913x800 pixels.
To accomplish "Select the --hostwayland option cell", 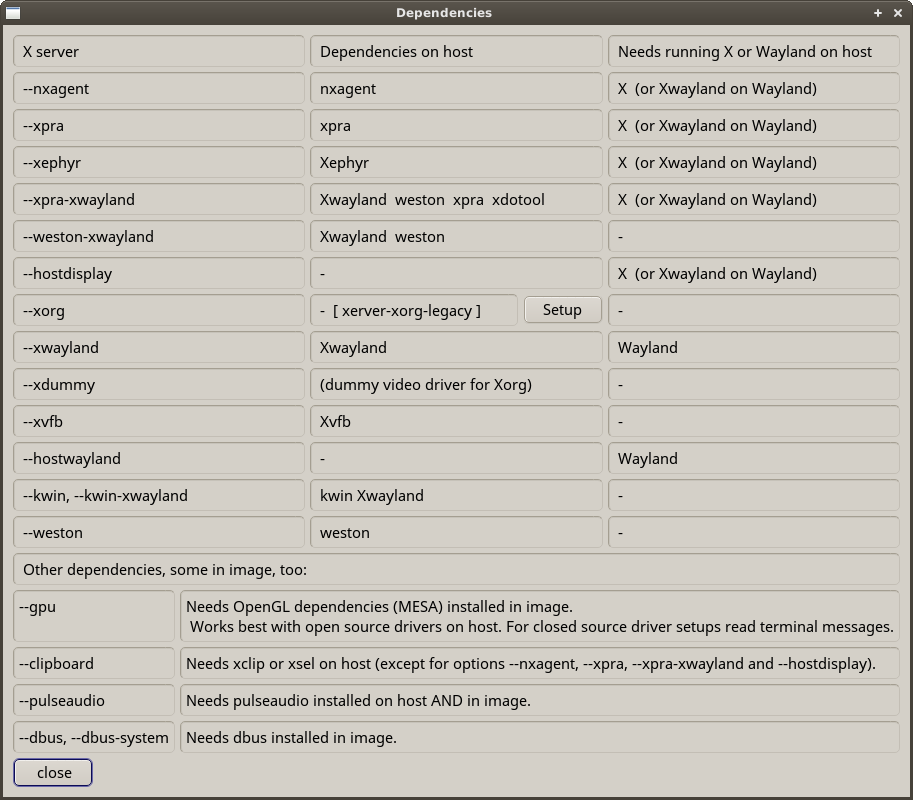I will 159,459.
